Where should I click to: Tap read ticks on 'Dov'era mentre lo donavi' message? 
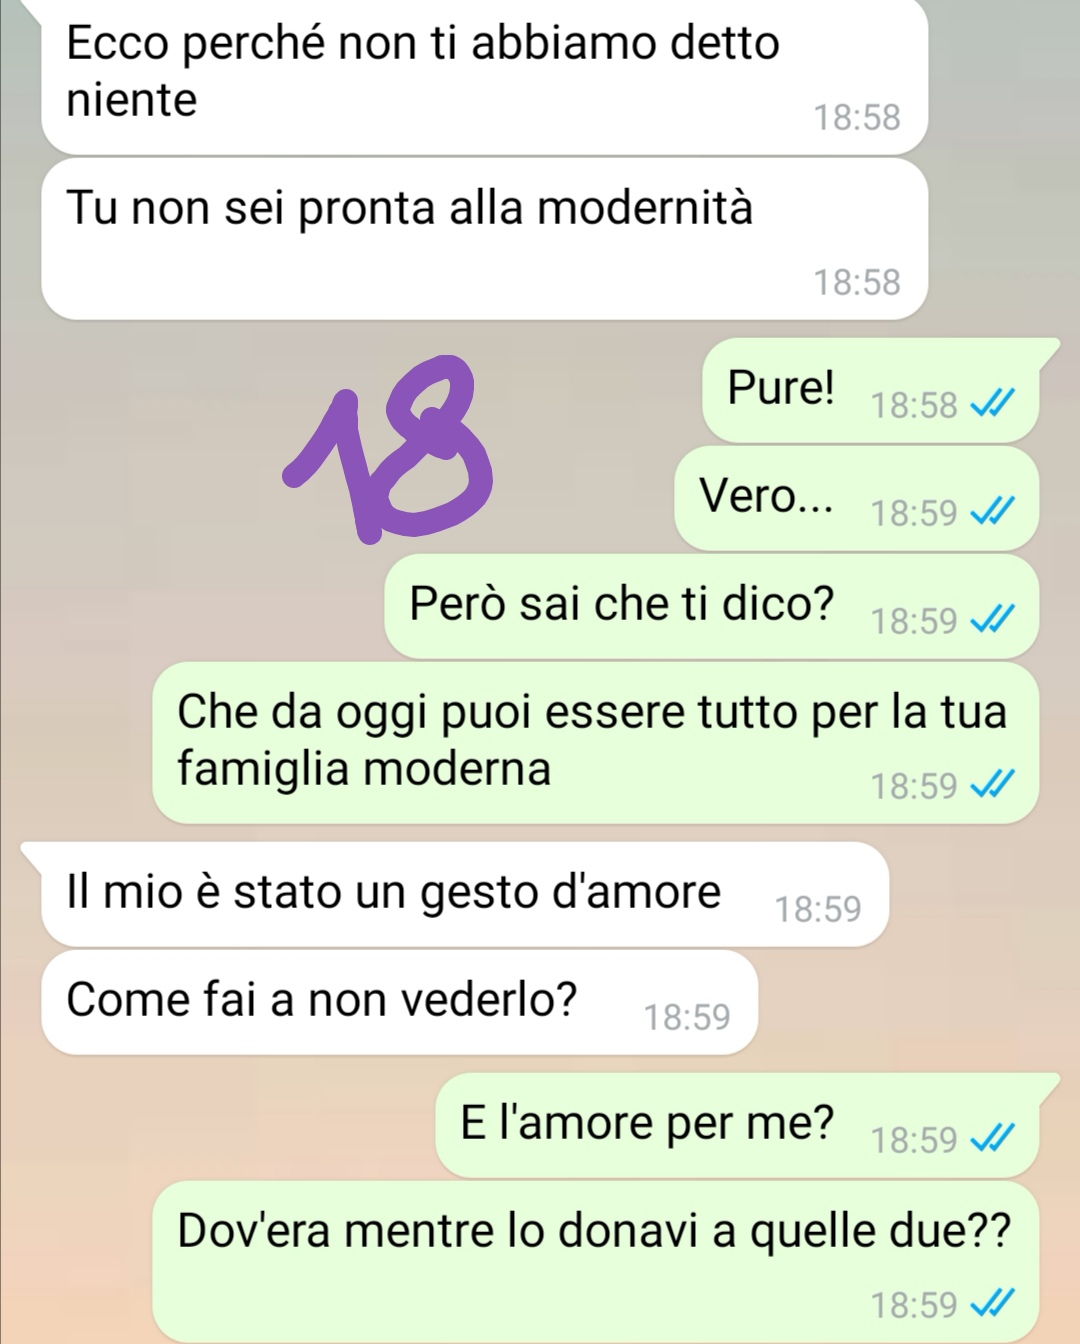[993, 1303]
